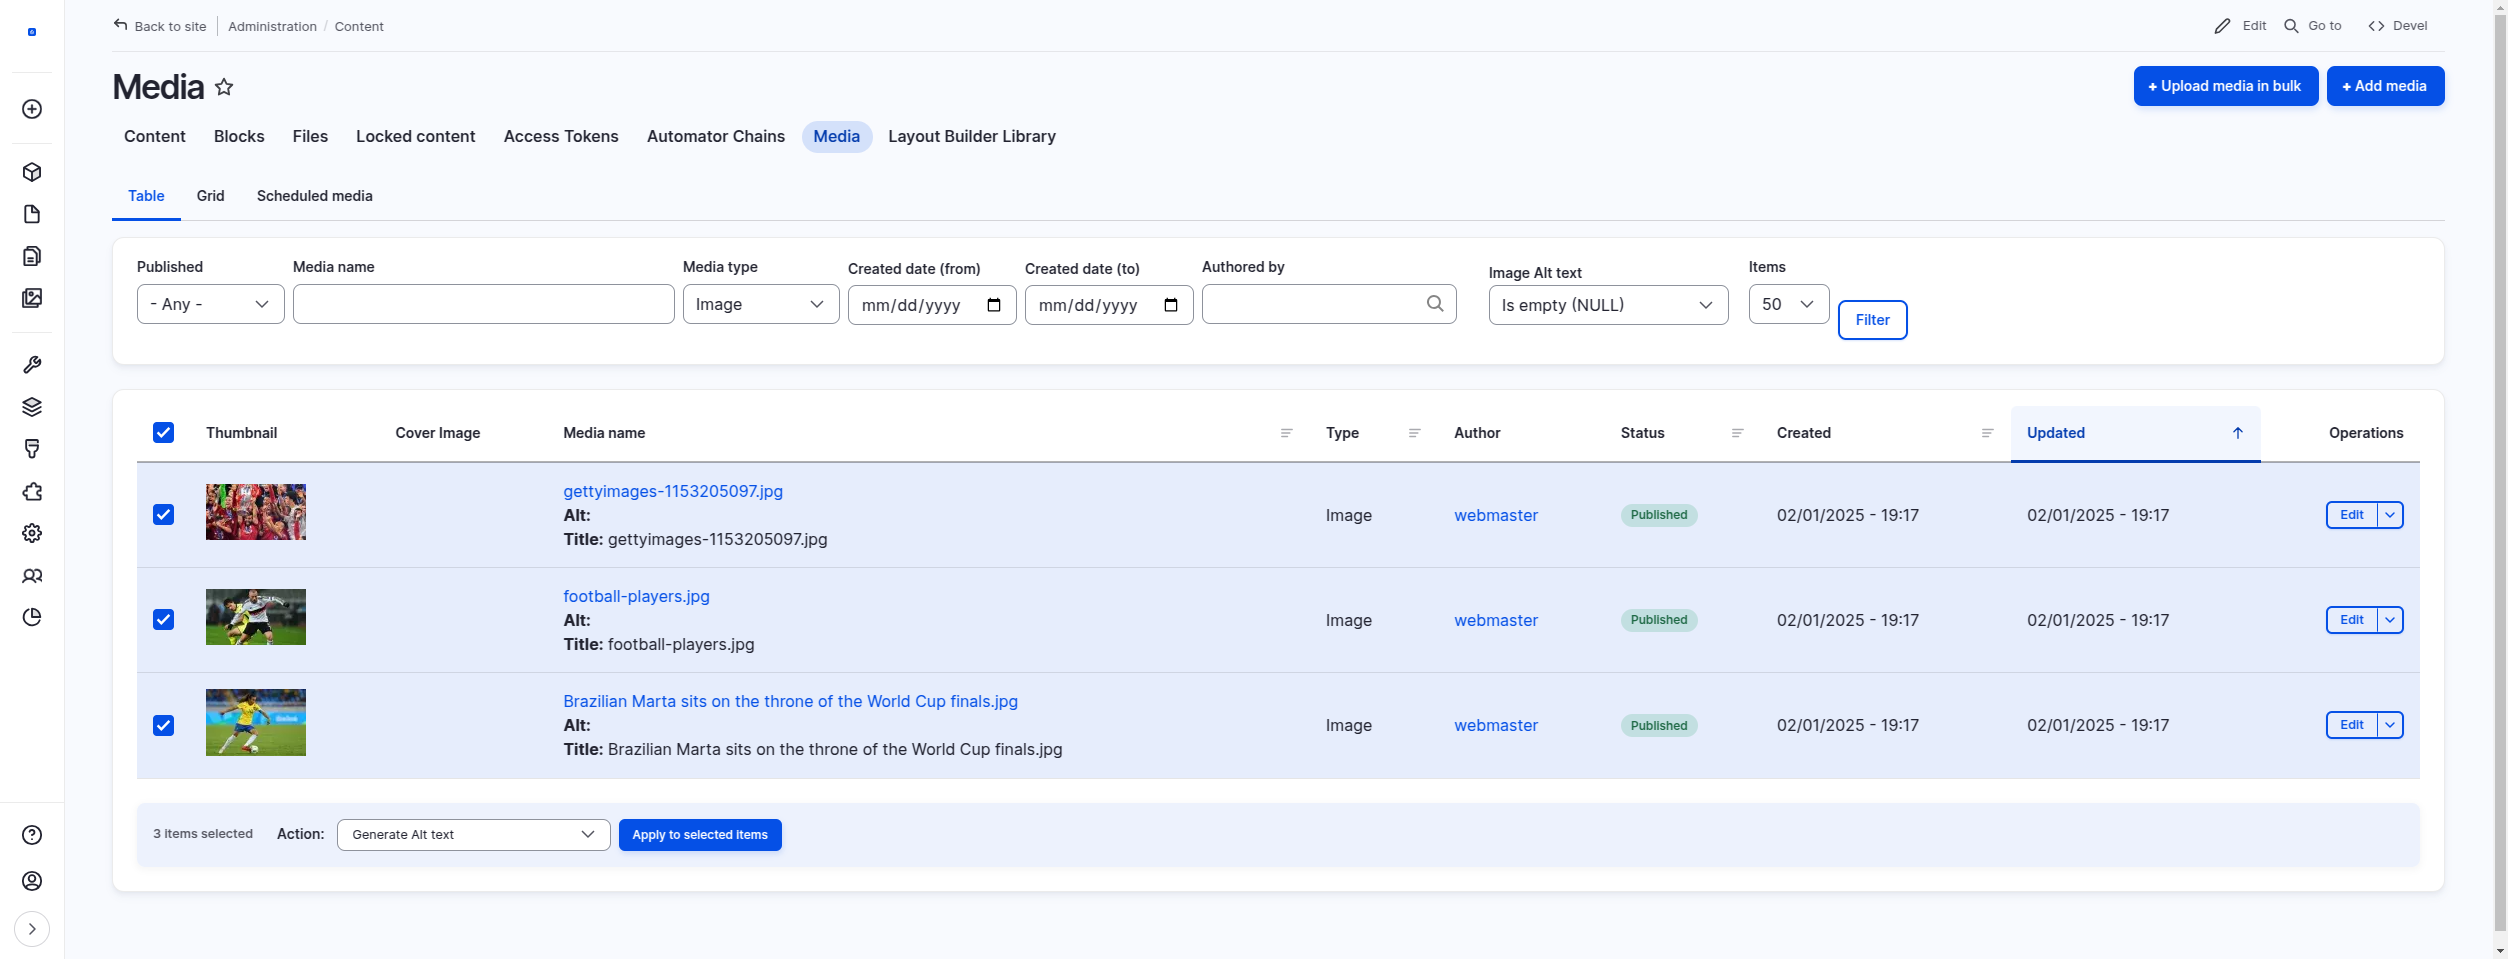
Task: Open the Help question mark icon
Action: click(32, 835)
